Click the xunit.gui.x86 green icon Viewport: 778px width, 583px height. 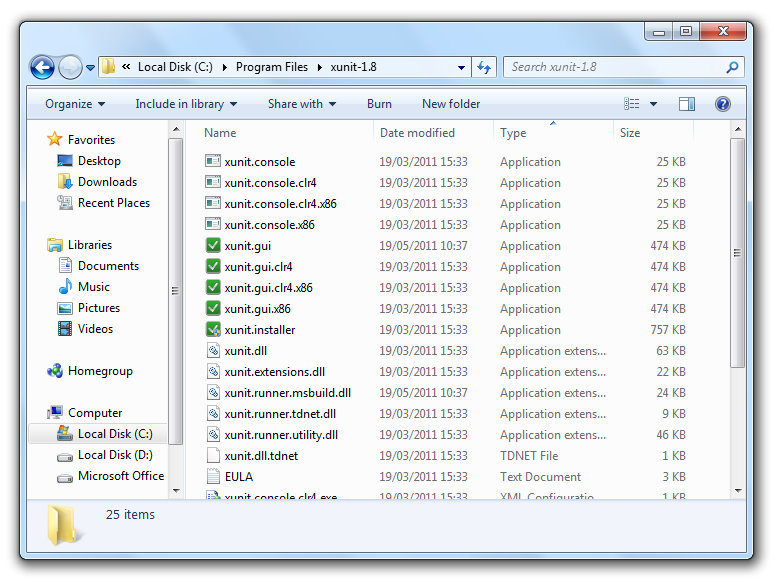click(213, 308)
